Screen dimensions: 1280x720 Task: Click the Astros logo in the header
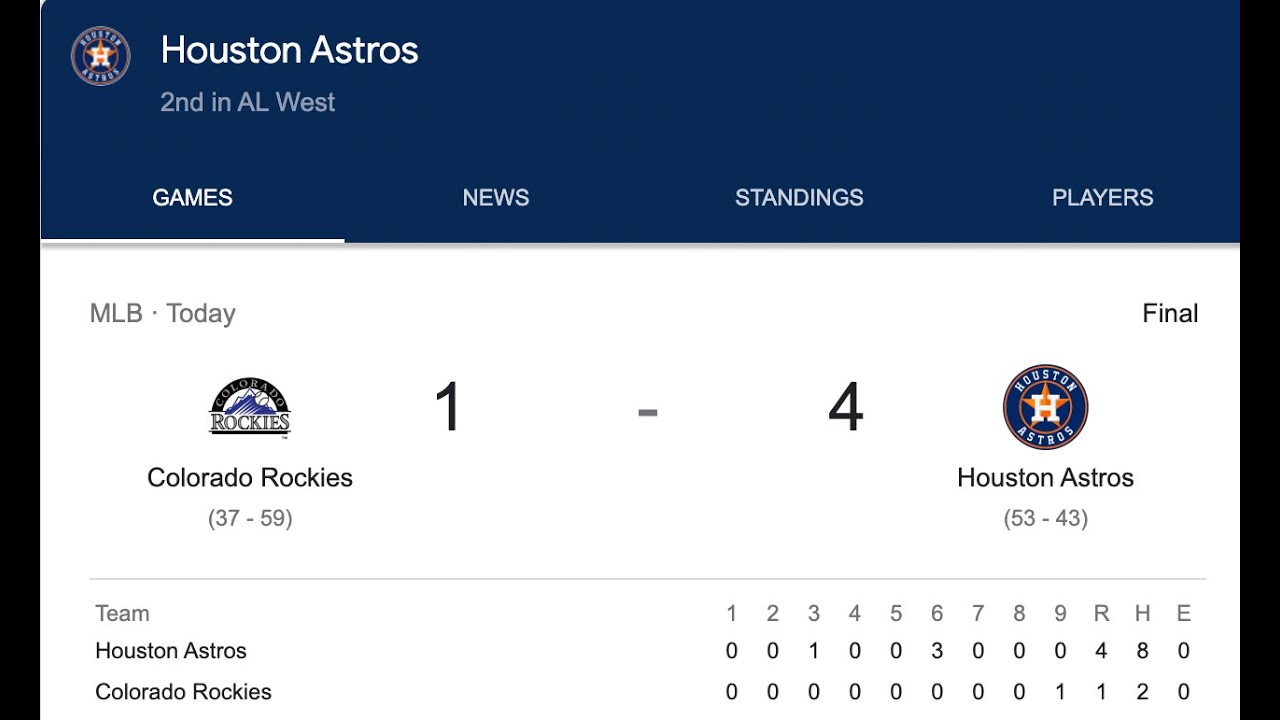tap(101, 56)
